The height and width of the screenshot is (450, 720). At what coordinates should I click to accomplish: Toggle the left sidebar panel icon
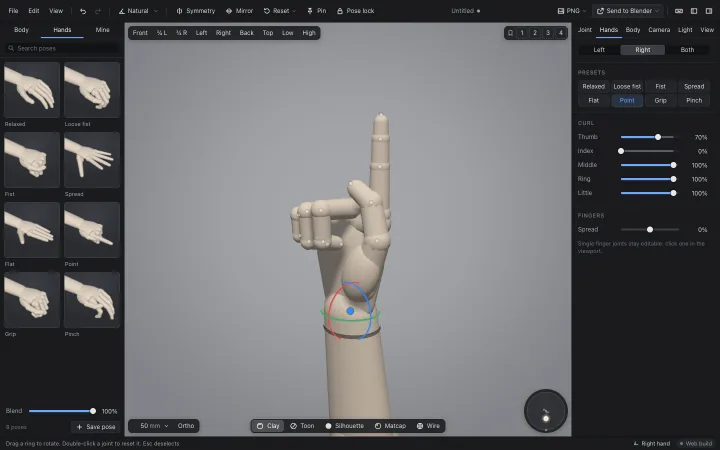[694, 11]
